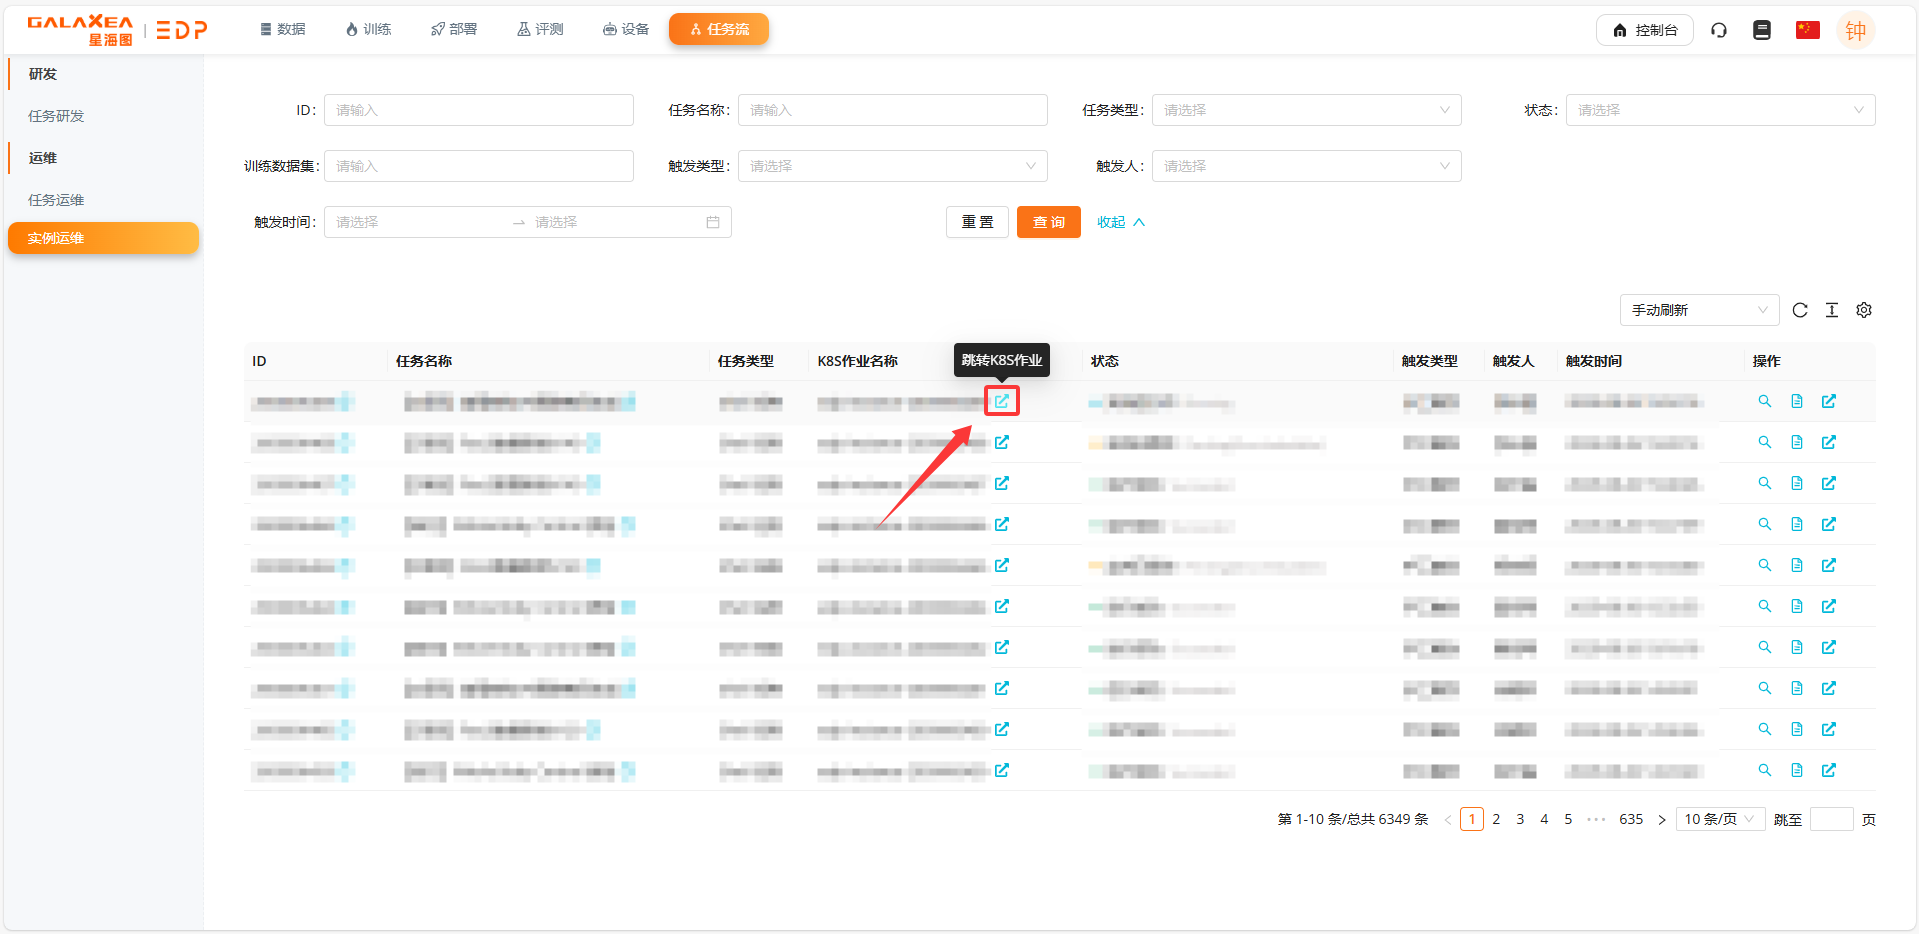Click the highlighted jump to K8S job icon
Screen dimensions: 1919x934
[x=1001, y=401]
